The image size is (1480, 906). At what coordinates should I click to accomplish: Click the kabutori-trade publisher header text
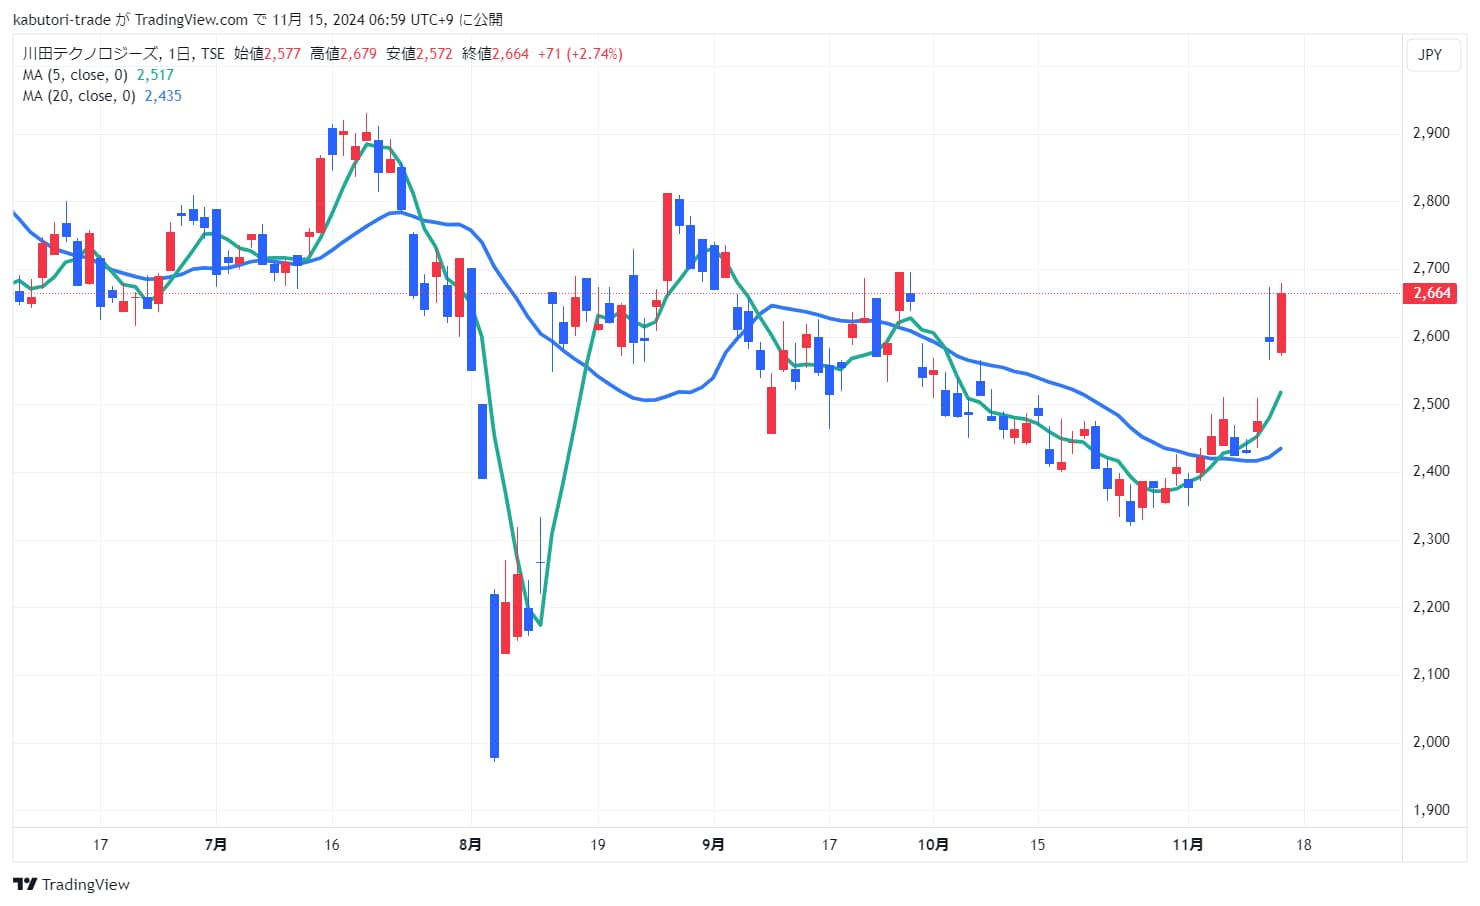coord(62,20)
